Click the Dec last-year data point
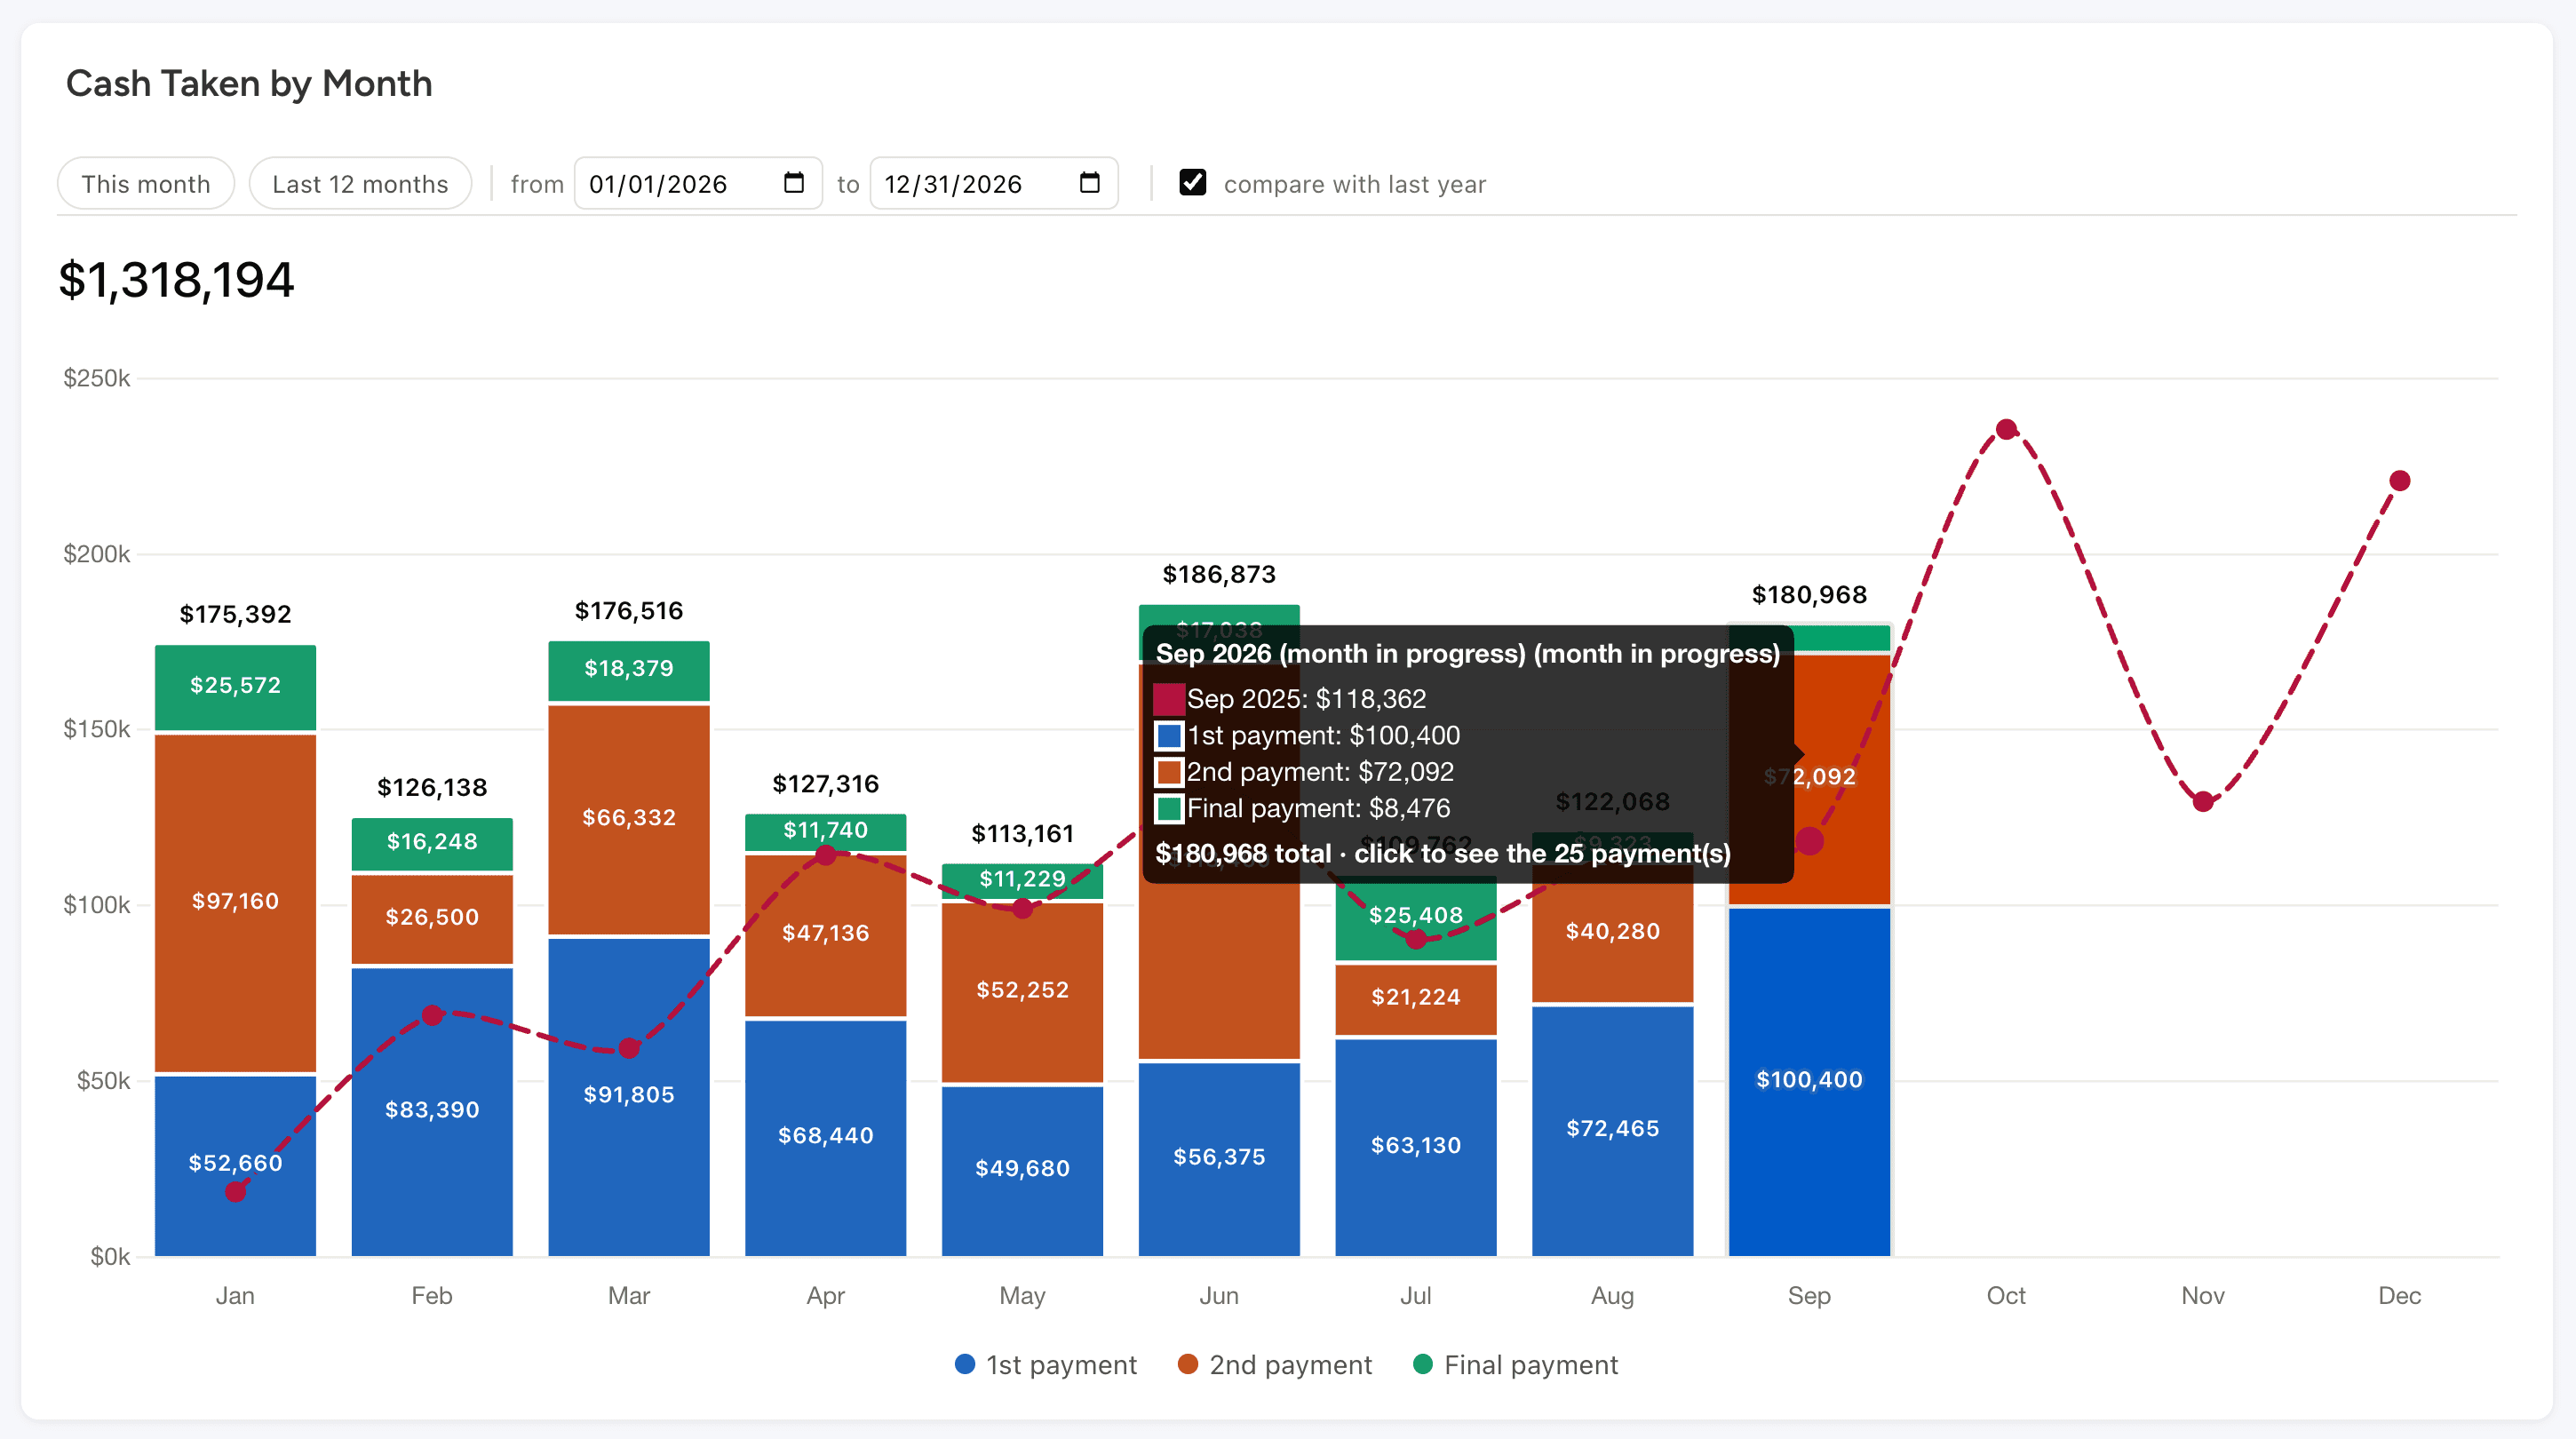Image resolution: width=2576 pixels, height=1439 pixels. [2400, 481]
